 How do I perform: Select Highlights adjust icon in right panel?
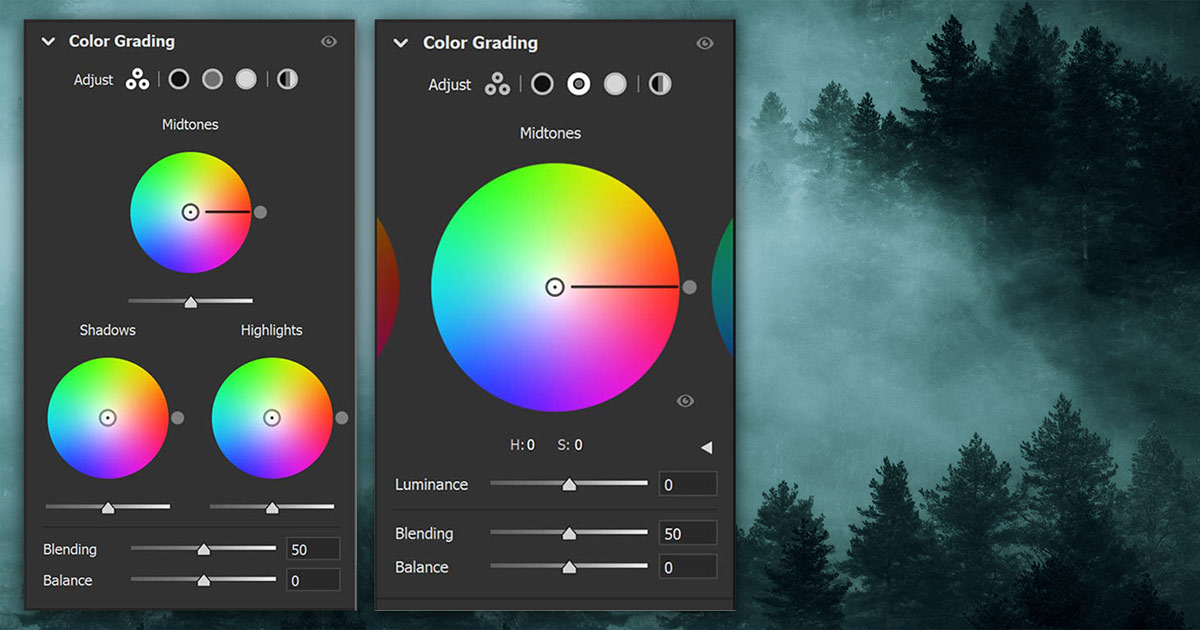[x=615, y=84]
